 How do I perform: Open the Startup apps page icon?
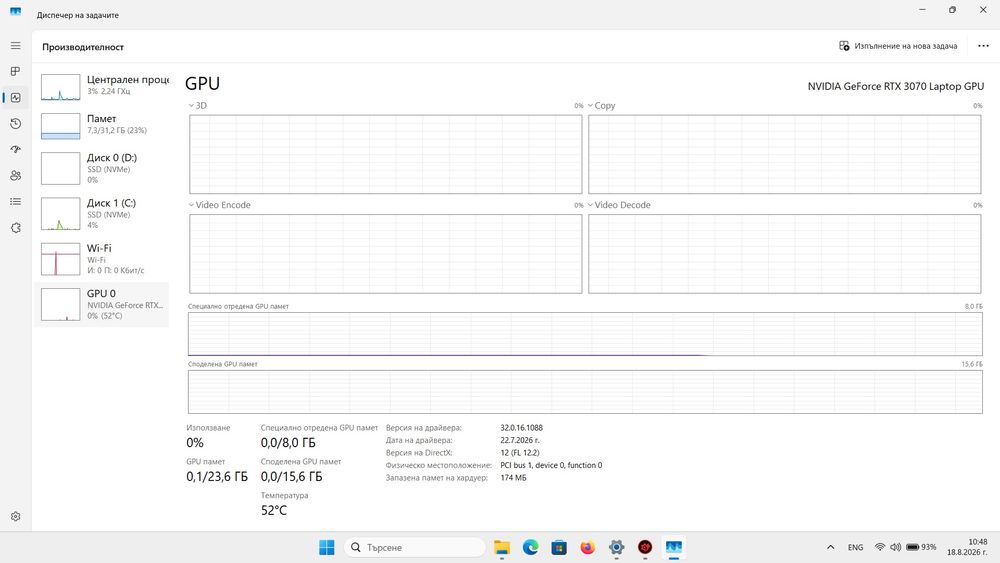point(15,149)
